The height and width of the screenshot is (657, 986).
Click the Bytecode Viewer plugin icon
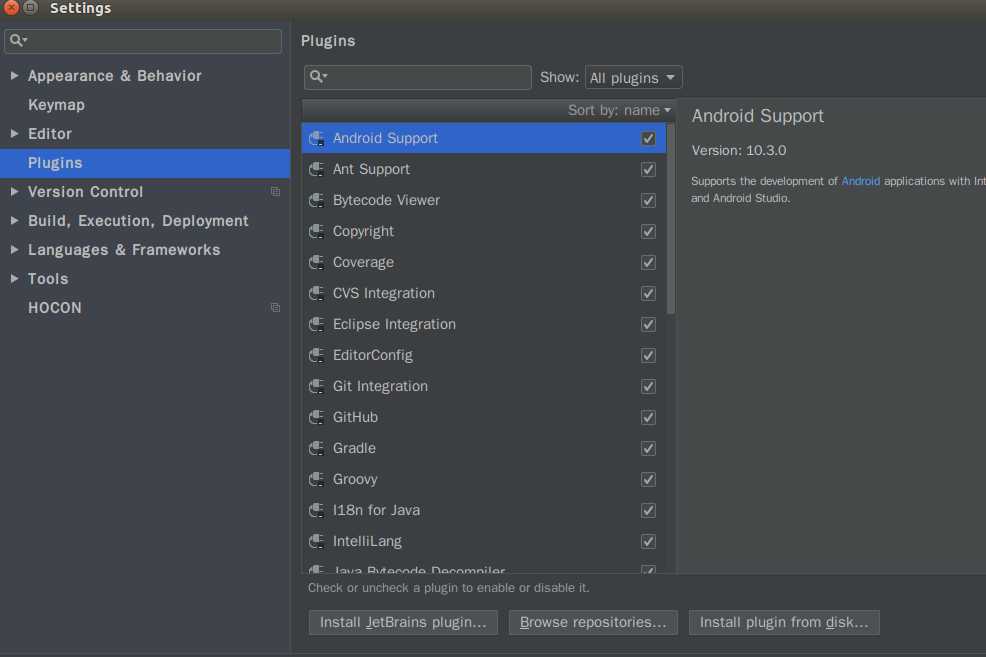(317, 200)
